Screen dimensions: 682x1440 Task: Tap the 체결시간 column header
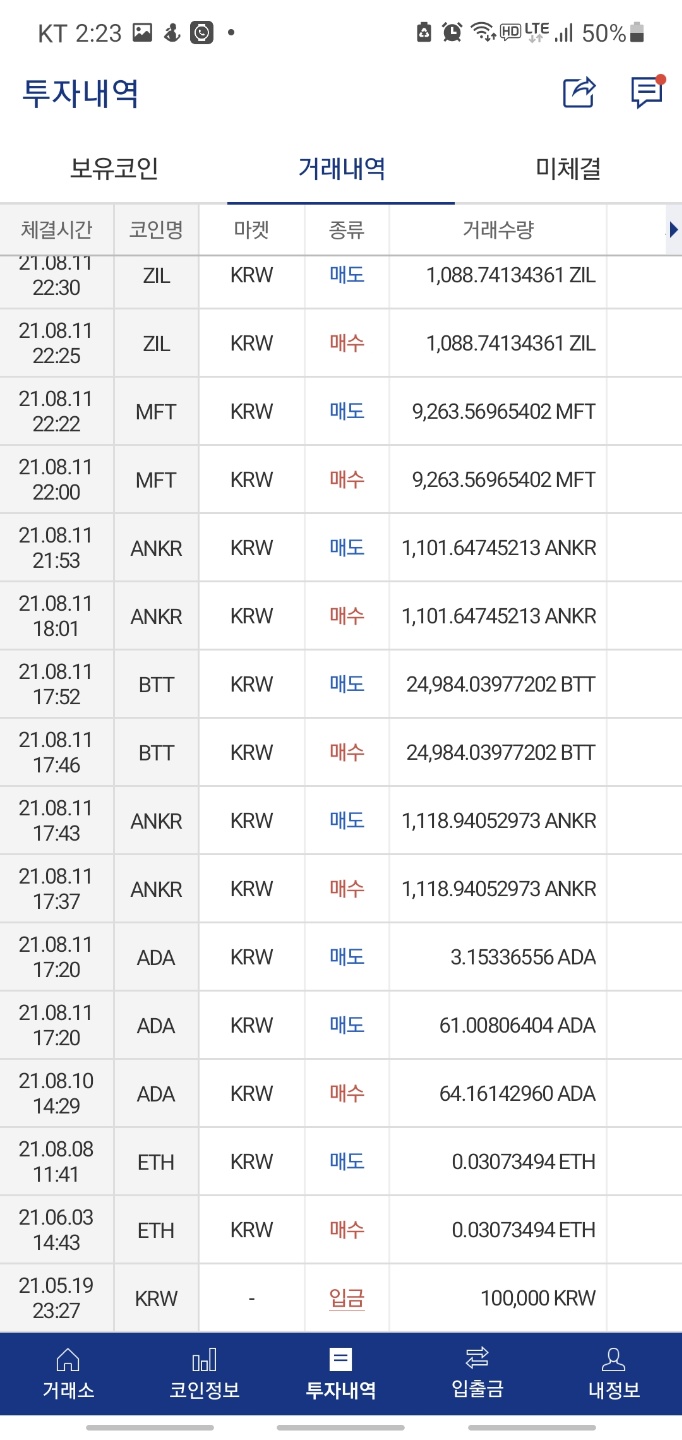[x=57, y=230]
